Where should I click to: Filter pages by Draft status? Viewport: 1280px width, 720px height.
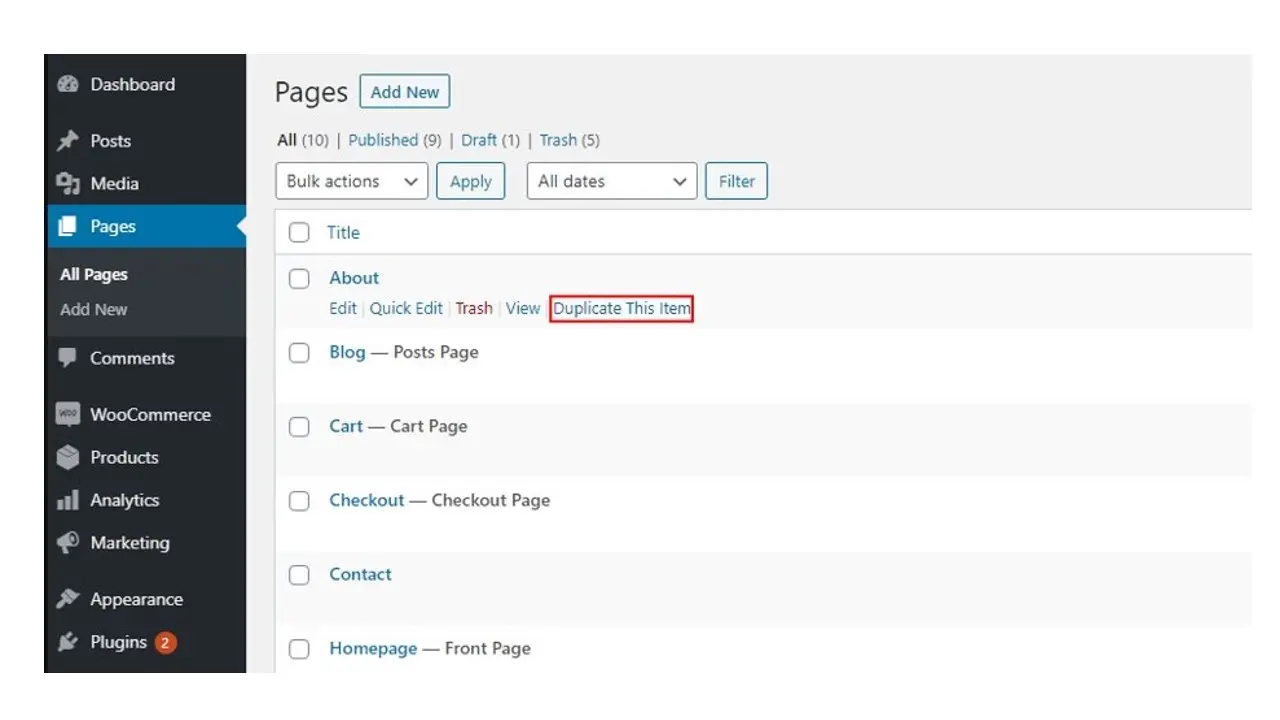click(x=479, y=140)
